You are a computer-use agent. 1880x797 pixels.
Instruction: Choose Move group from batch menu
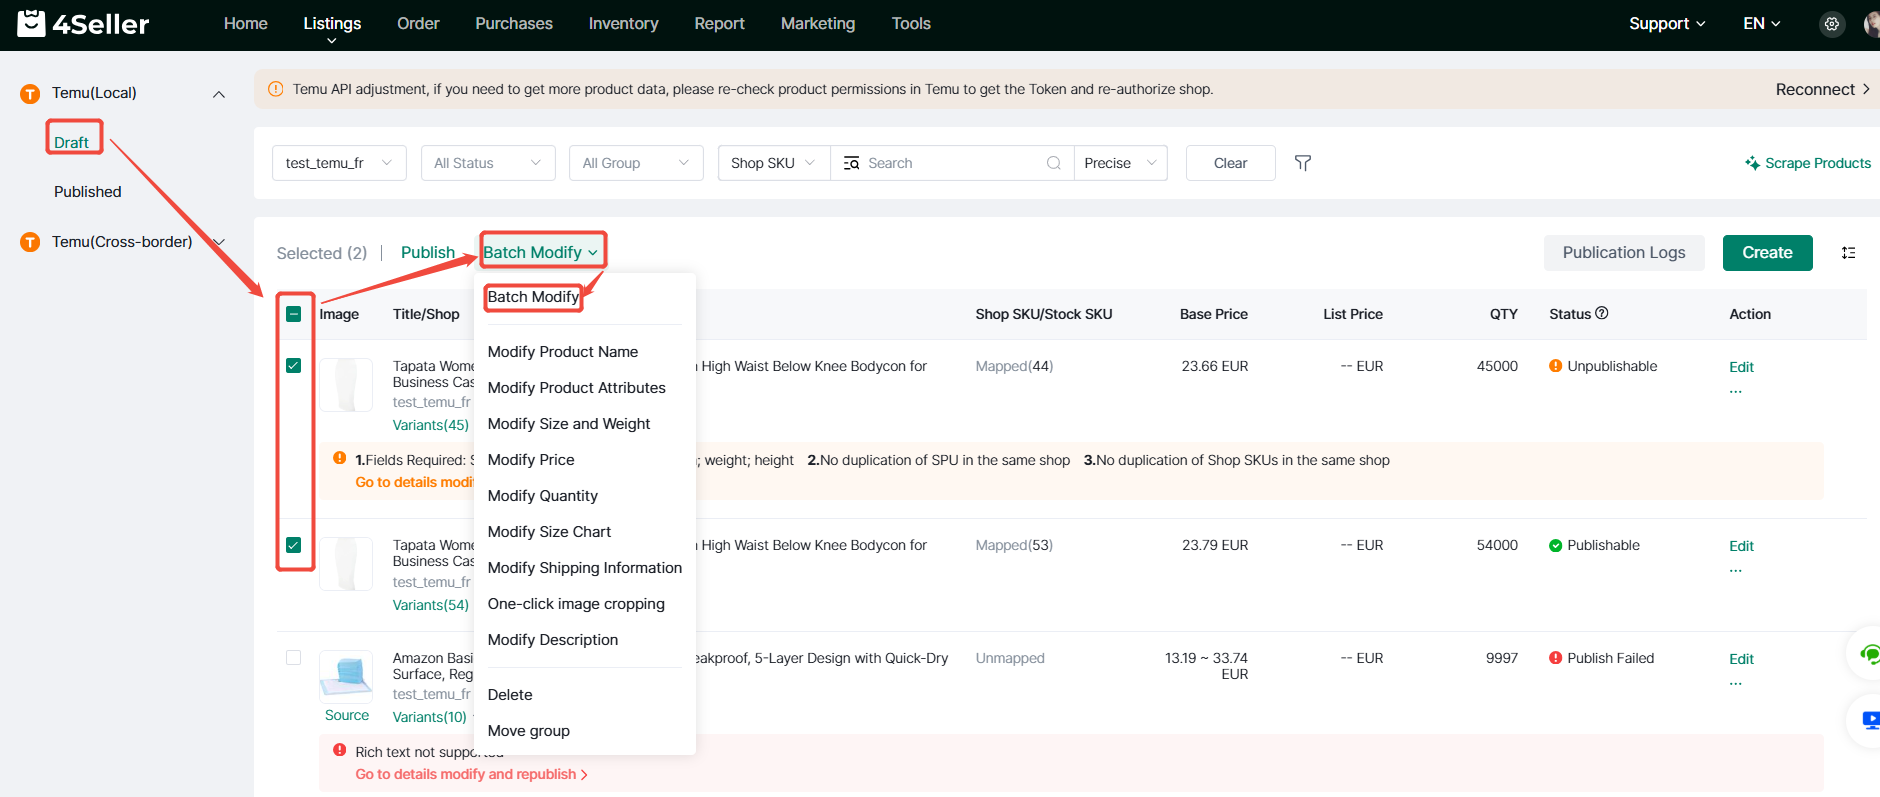coord(529,731)
